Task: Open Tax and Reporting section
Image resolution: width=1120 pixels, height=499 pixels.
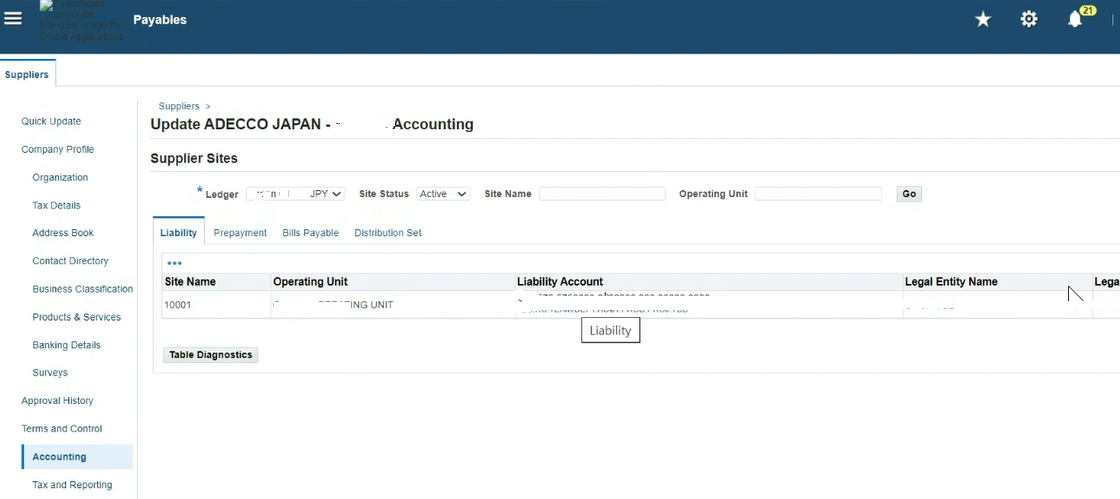Action: coord(72,485)
